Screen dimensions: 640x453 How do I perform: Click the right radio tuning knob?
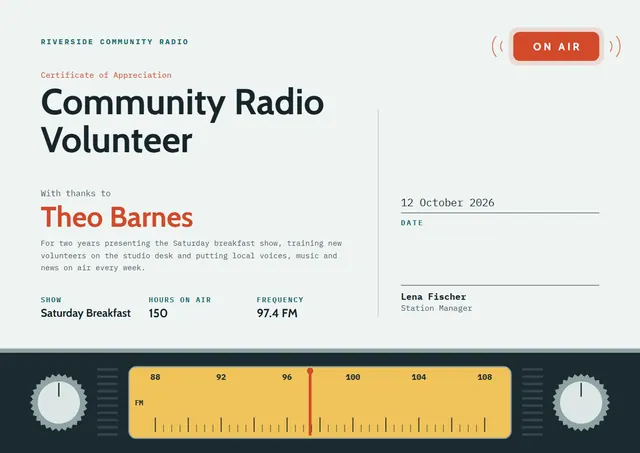pyautogui.click(x=581, y=402)
